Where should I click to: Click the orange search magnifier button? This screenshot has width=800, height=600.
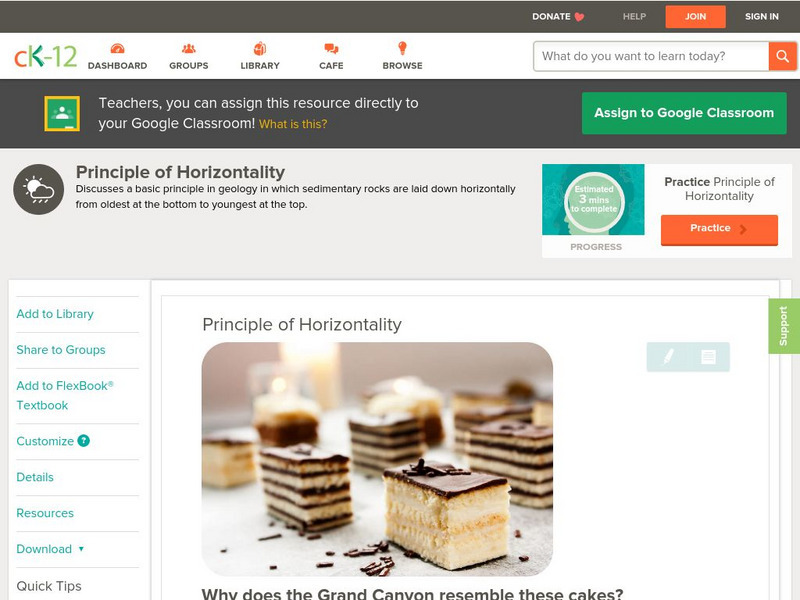[x=782, y=56]
